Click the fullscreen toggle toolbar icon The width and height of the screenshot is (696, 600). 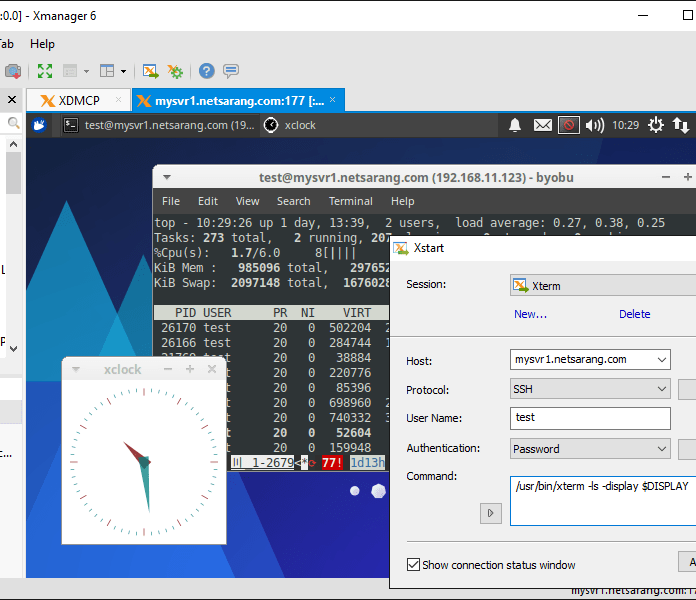coord(45,71)
